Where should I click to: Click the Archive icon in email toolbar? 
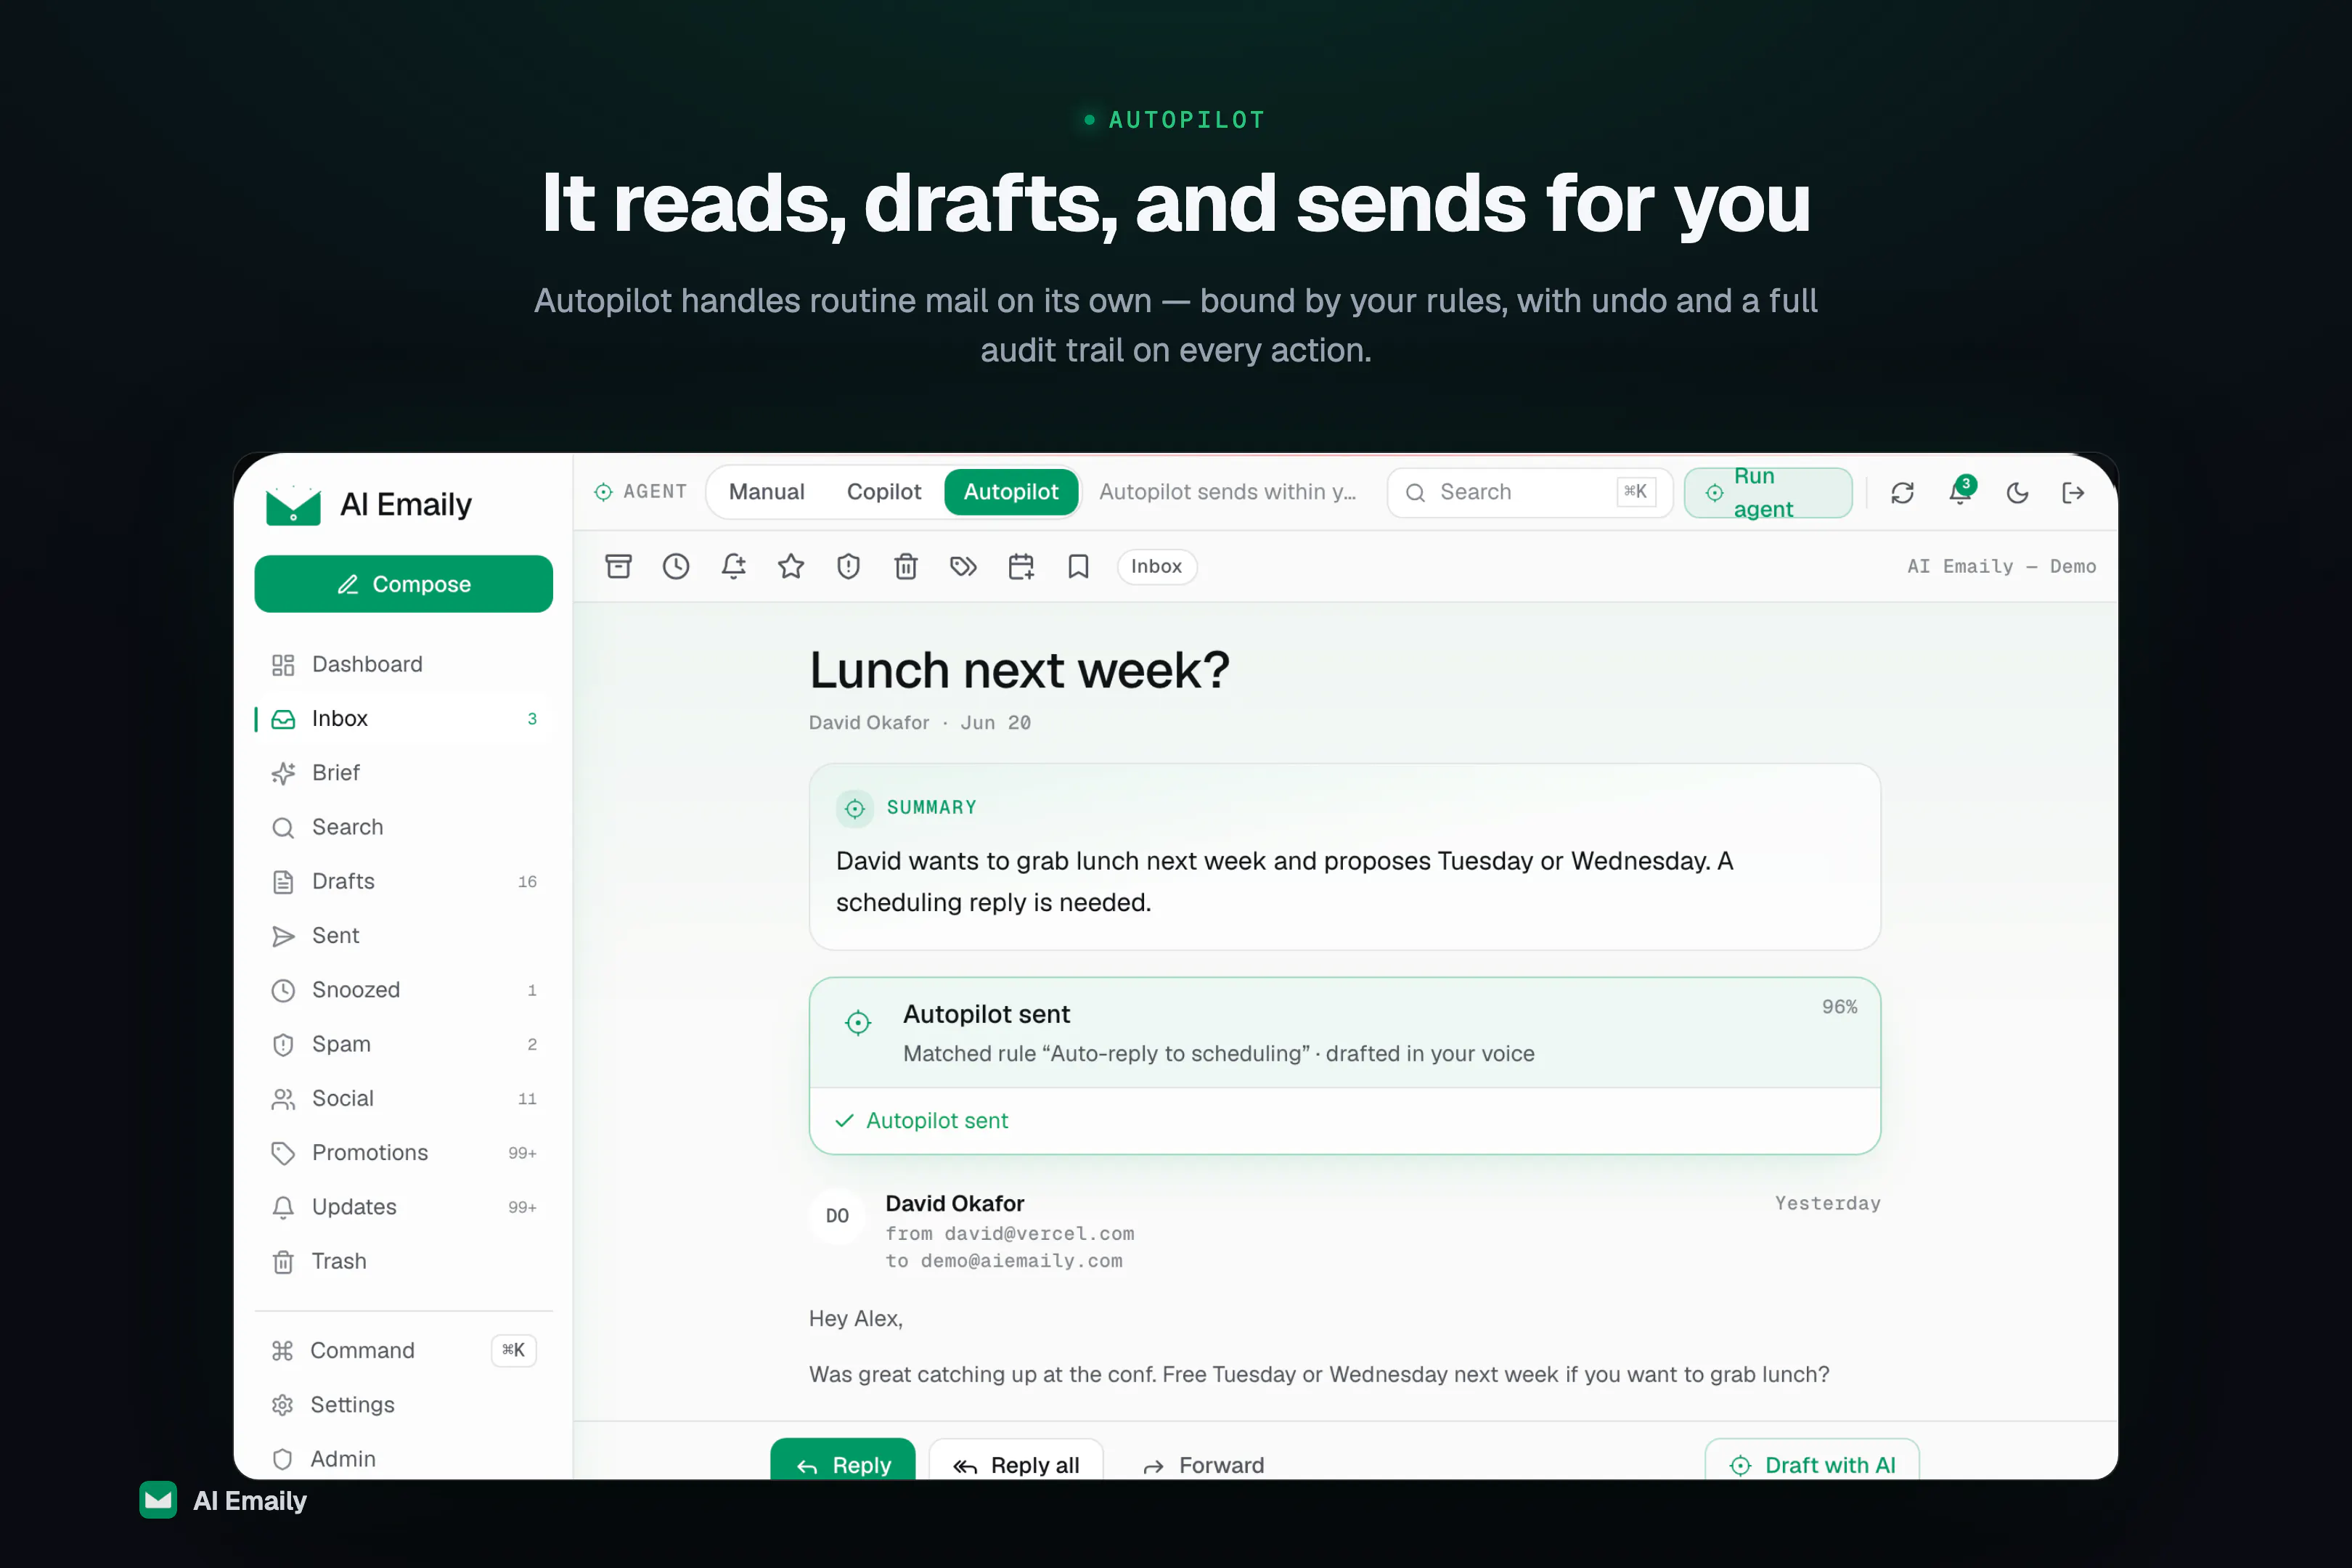pyautogui.click(x=618, y=567)
